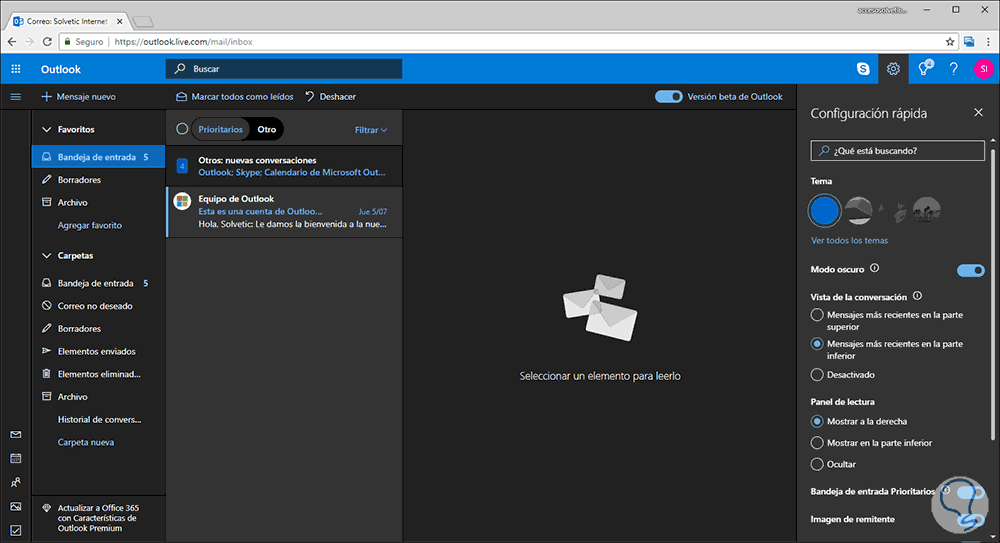Select Mostrar en la parte inferior option
1000x543 pixels.
(x=817, y=443)
